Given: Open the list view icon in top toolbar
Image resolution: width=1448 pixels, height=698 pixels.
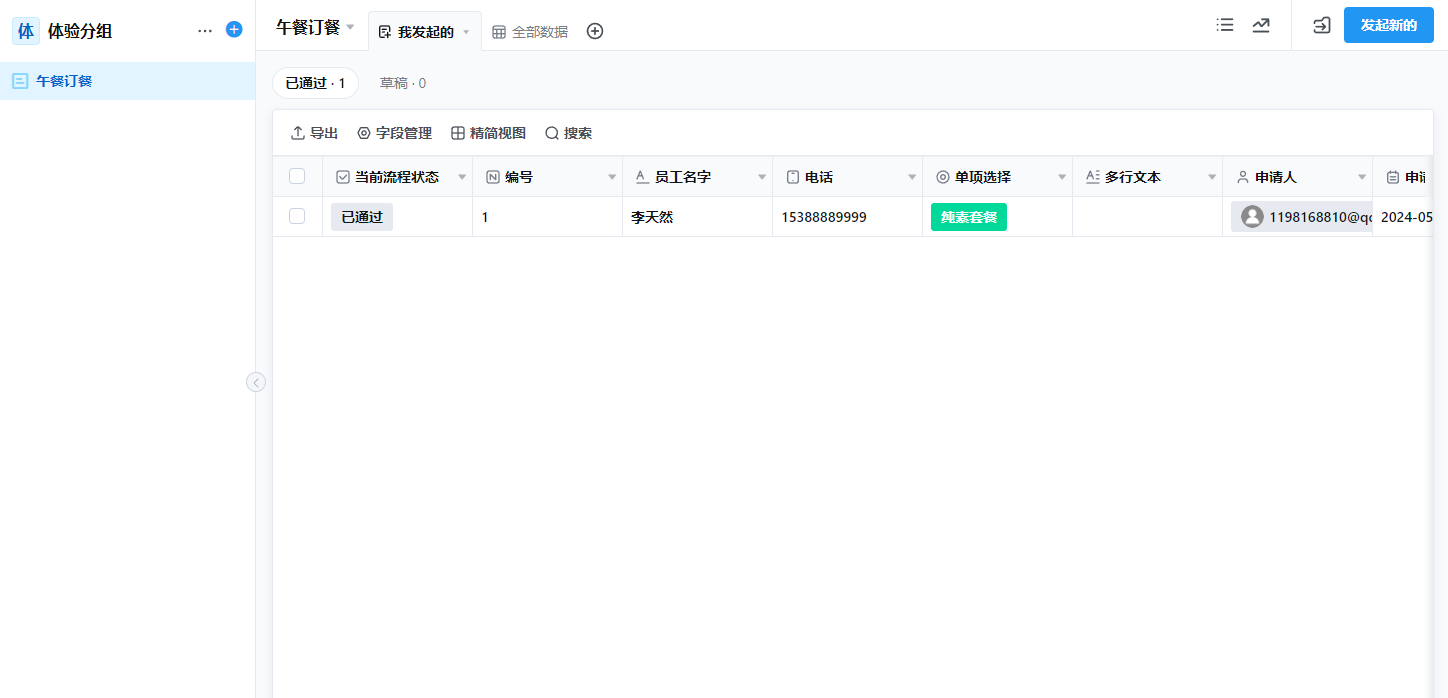Looking at the screenshot, I should 1224,25.
